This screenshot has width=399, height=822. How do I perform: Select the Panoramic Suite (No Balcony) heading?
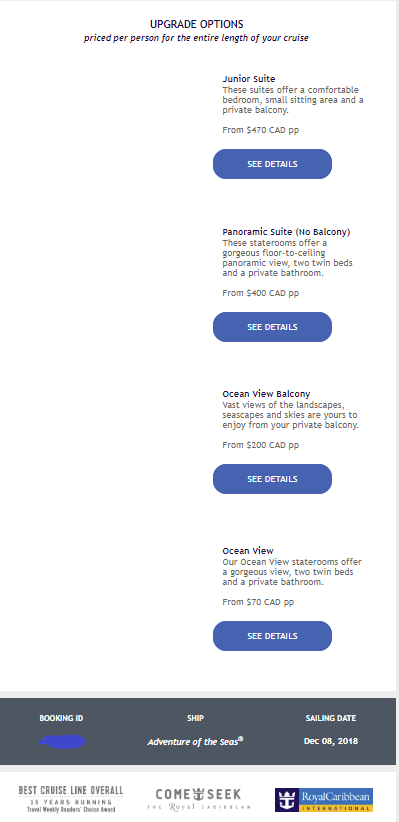[x=286, y=232]
